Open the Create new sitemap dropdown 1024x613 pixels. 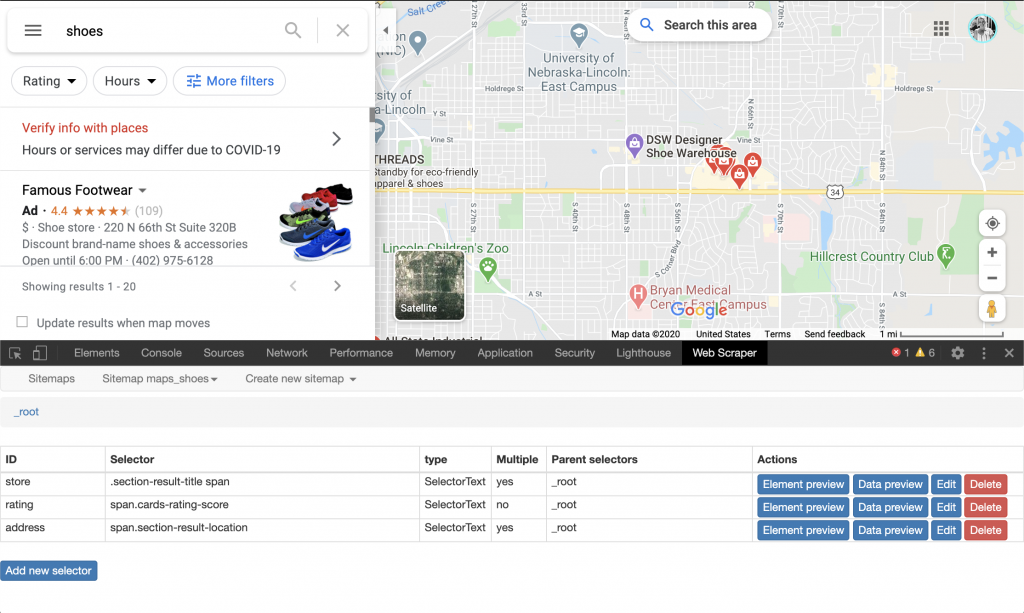coord(300,379)
